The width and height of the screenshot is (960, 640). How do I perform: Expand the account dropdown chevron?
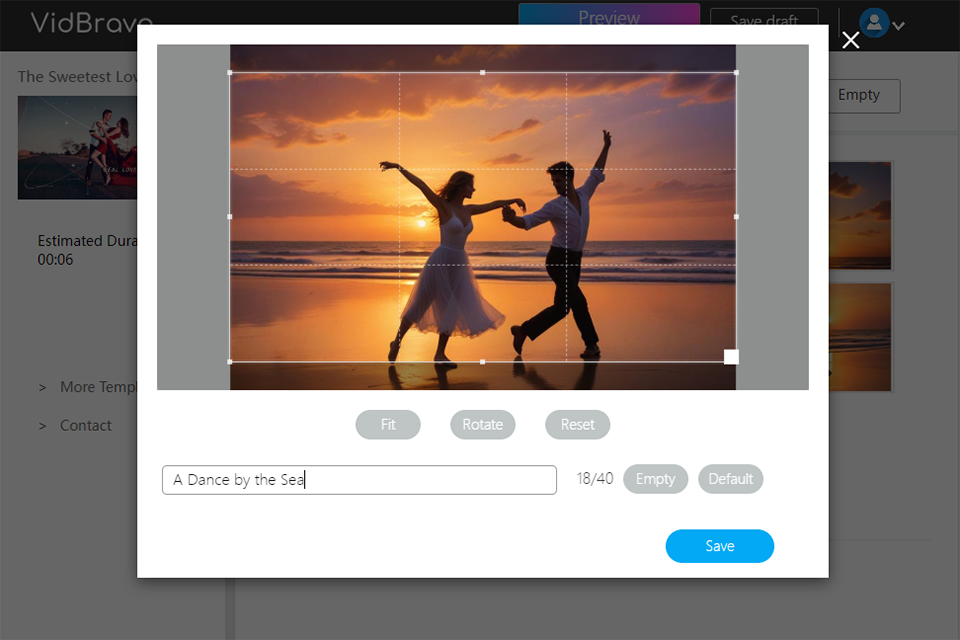coord(898,26)
